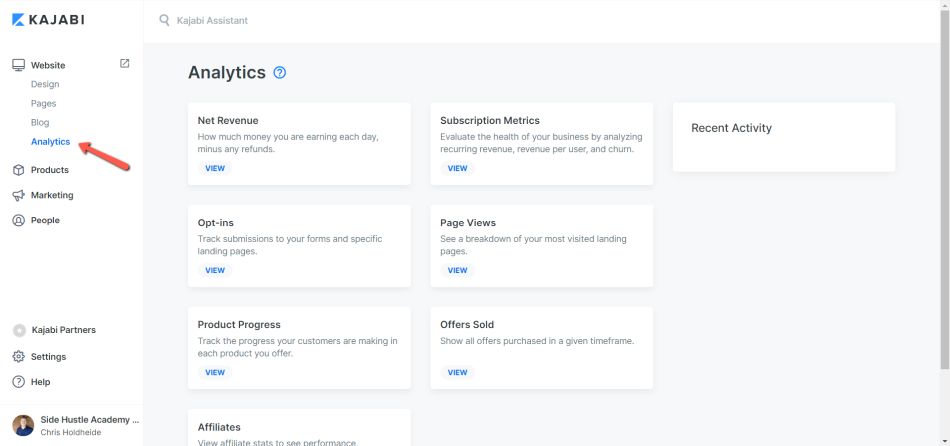Image resolution: width=950 pixels, height=446 pixels.
Task: Open People via the person icon
Action: pyautogui.click(x=19, y=221)
